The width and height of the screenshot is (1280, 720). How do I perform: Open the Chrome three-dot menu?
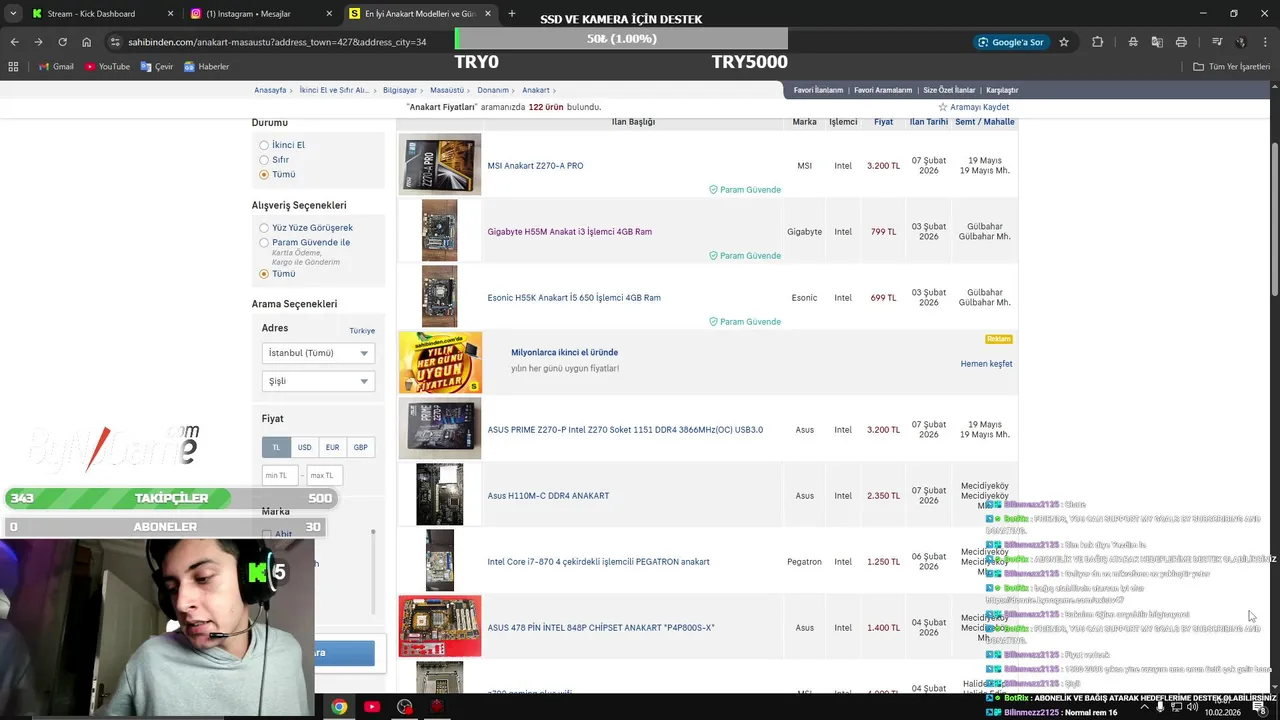(1265, 42)
